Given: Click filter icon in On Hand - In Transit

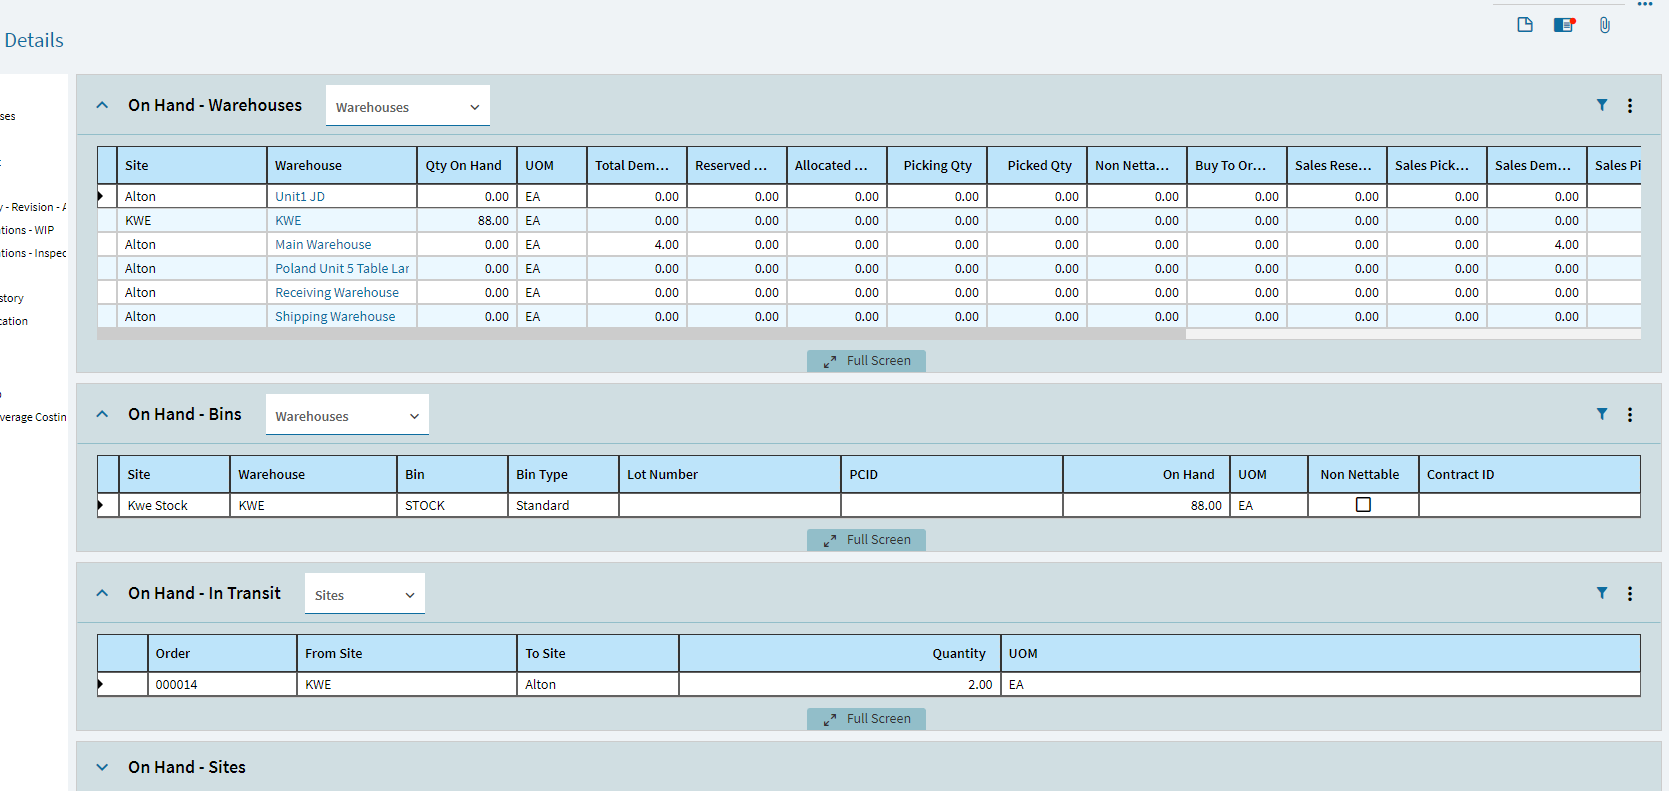Looking at the screenshot, I should 1602,593.
